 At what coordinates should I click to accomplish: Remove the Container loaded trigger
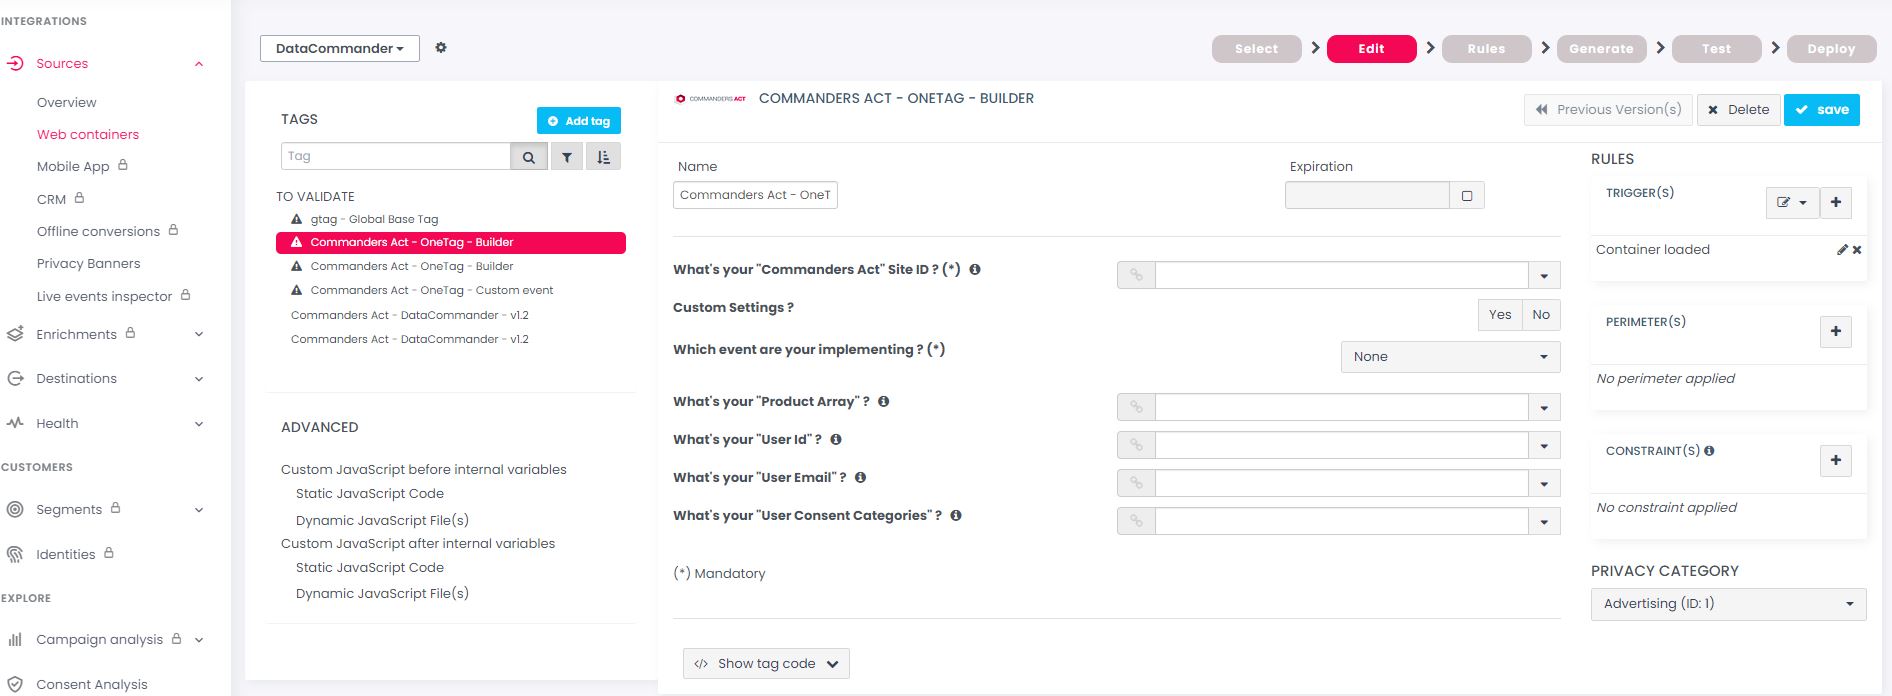[x=1857, y=250]
